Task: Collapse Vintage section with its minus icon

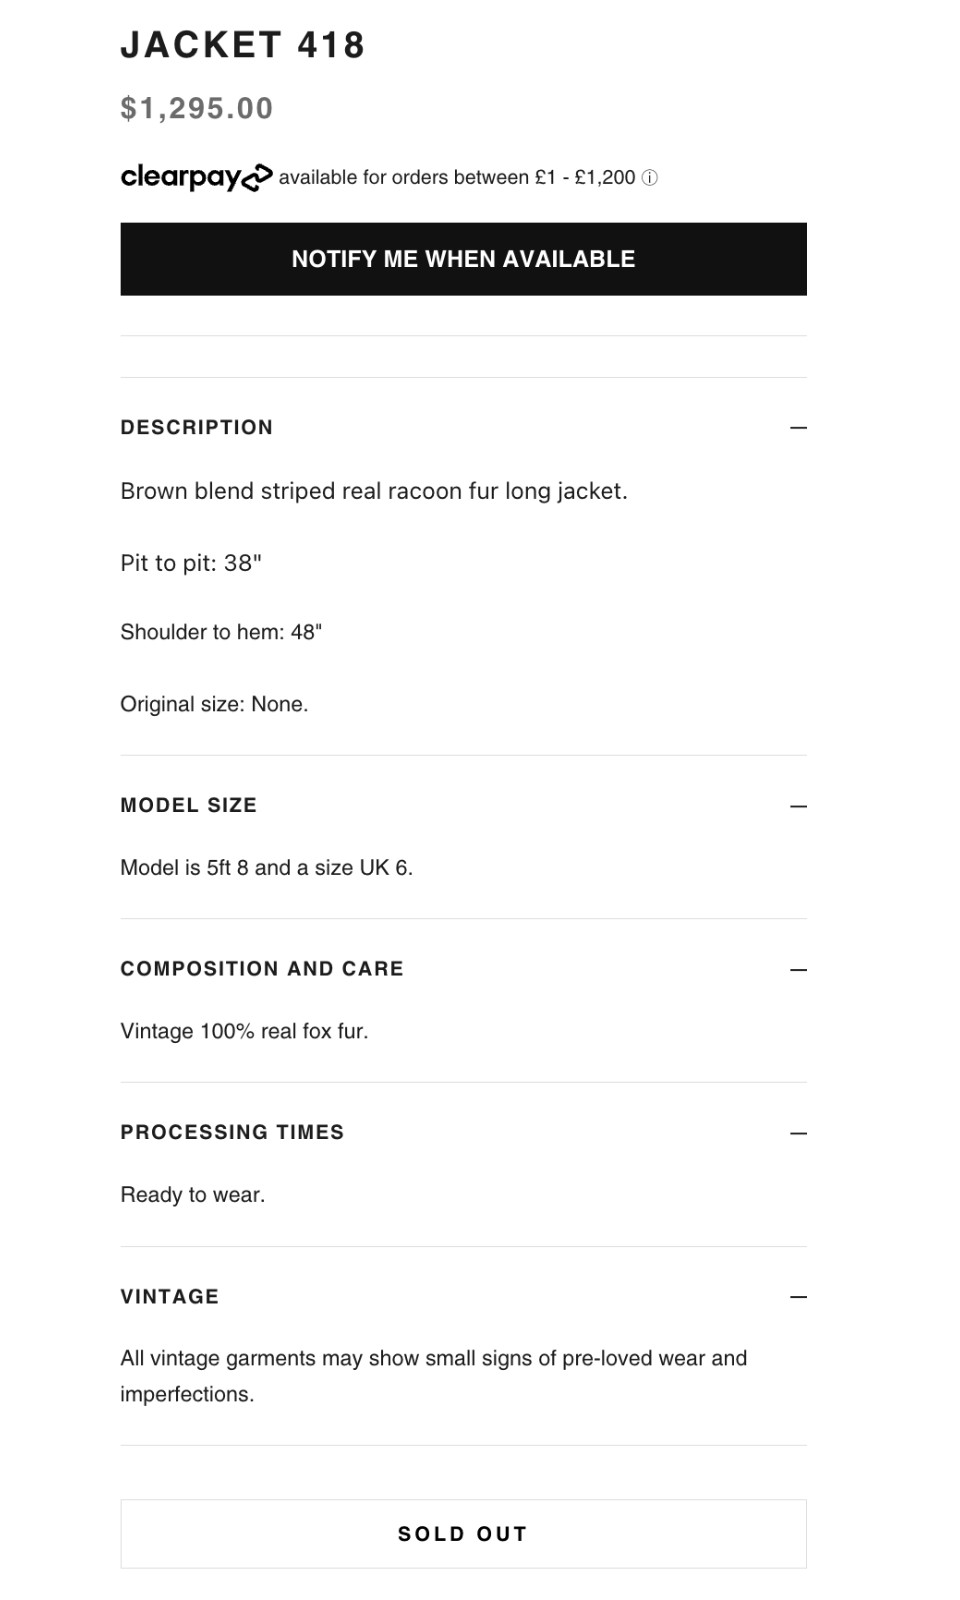Action: coord(798,1297)
